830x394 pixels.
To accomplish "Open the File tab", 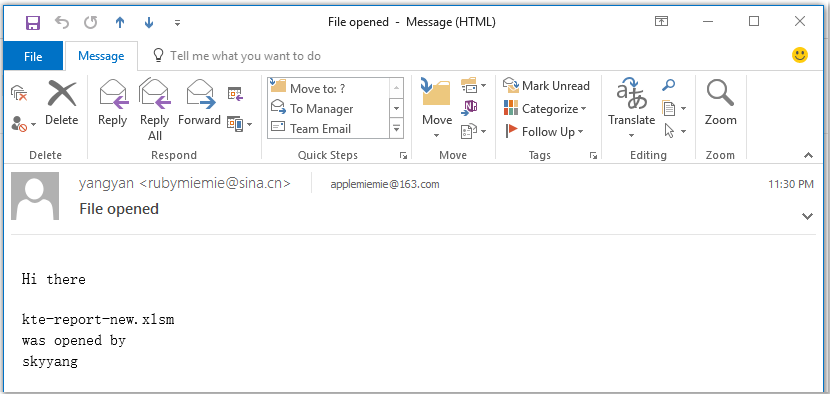I will tap(33, 56).
